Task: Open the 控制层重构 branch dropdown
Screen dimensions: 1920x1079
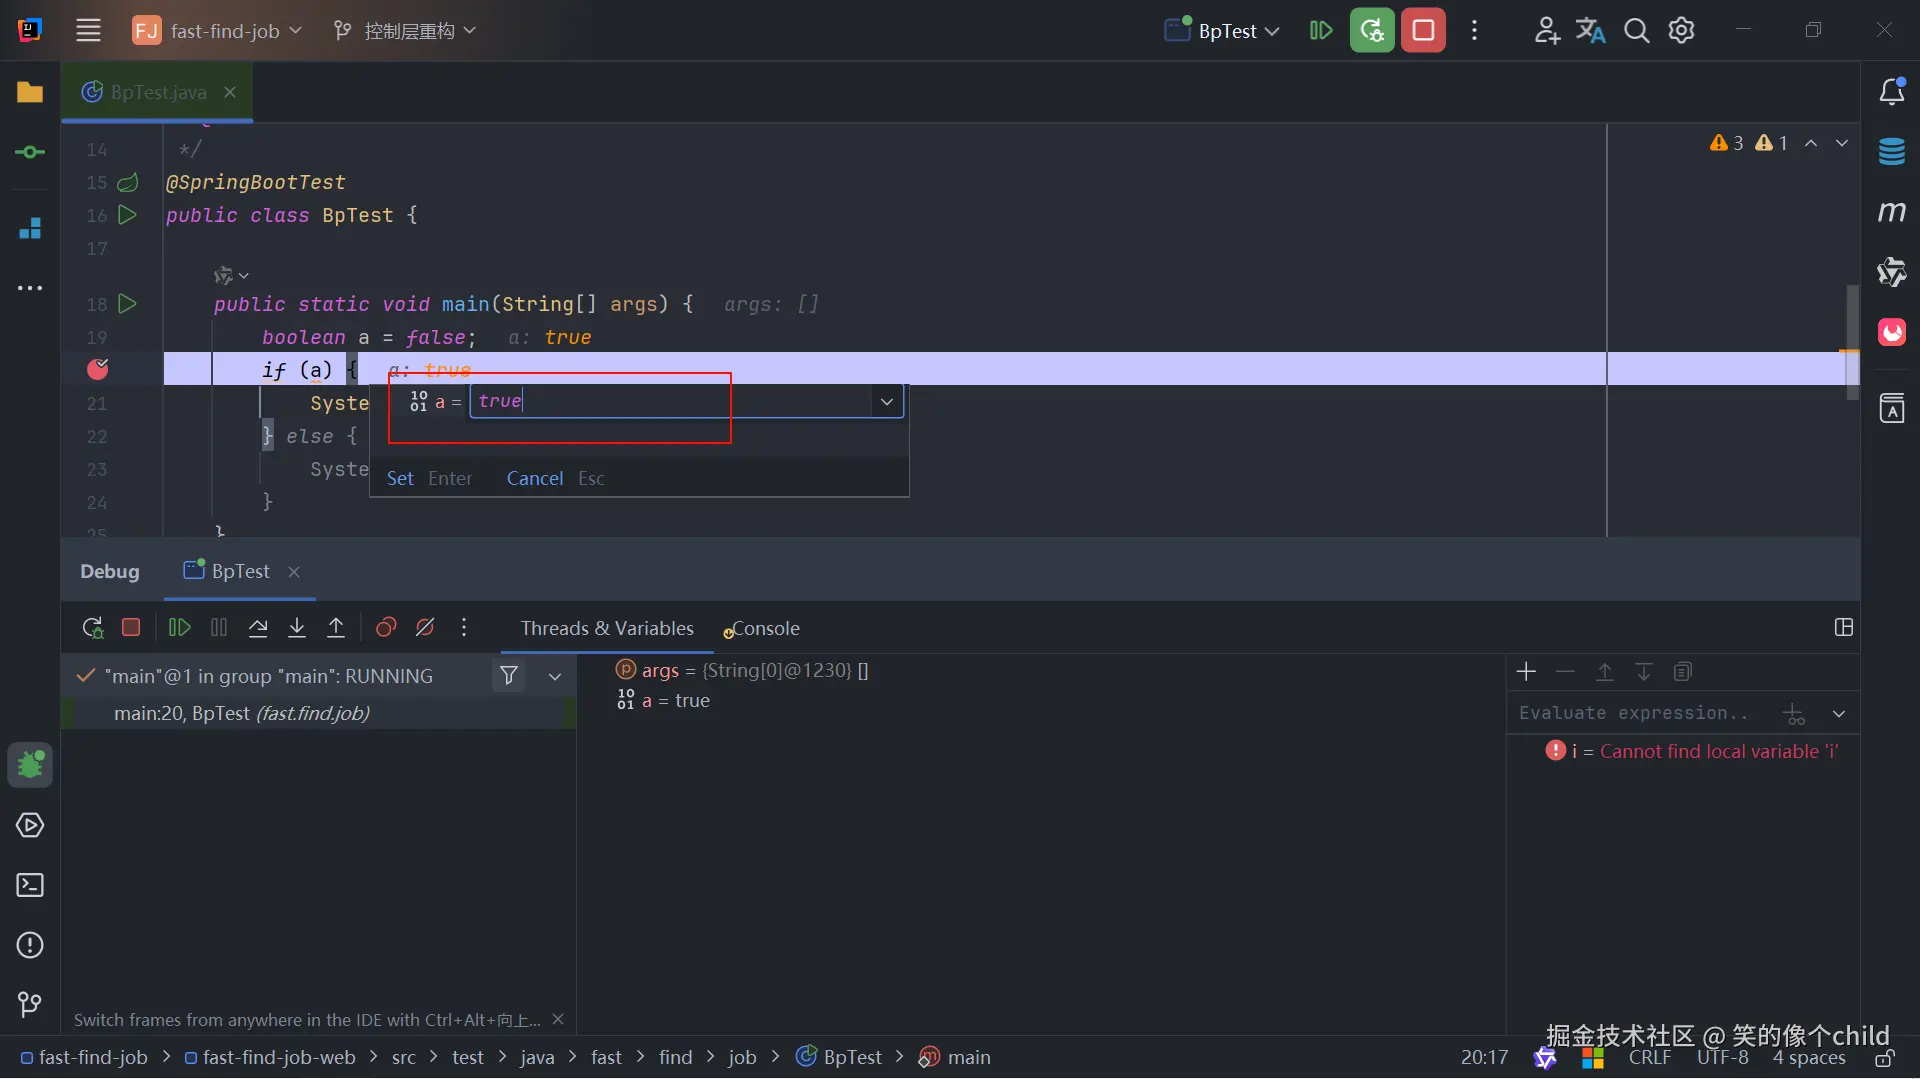Action: pyautogui.click(x=405, y=30)
